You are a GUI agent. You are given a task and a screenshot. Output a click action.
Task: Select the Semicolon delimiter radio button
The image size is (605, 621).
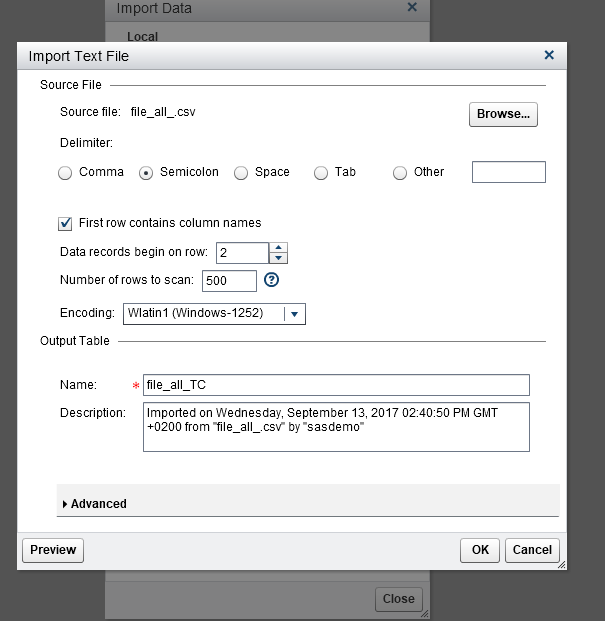pyautogui.click(x=146, y=173)
